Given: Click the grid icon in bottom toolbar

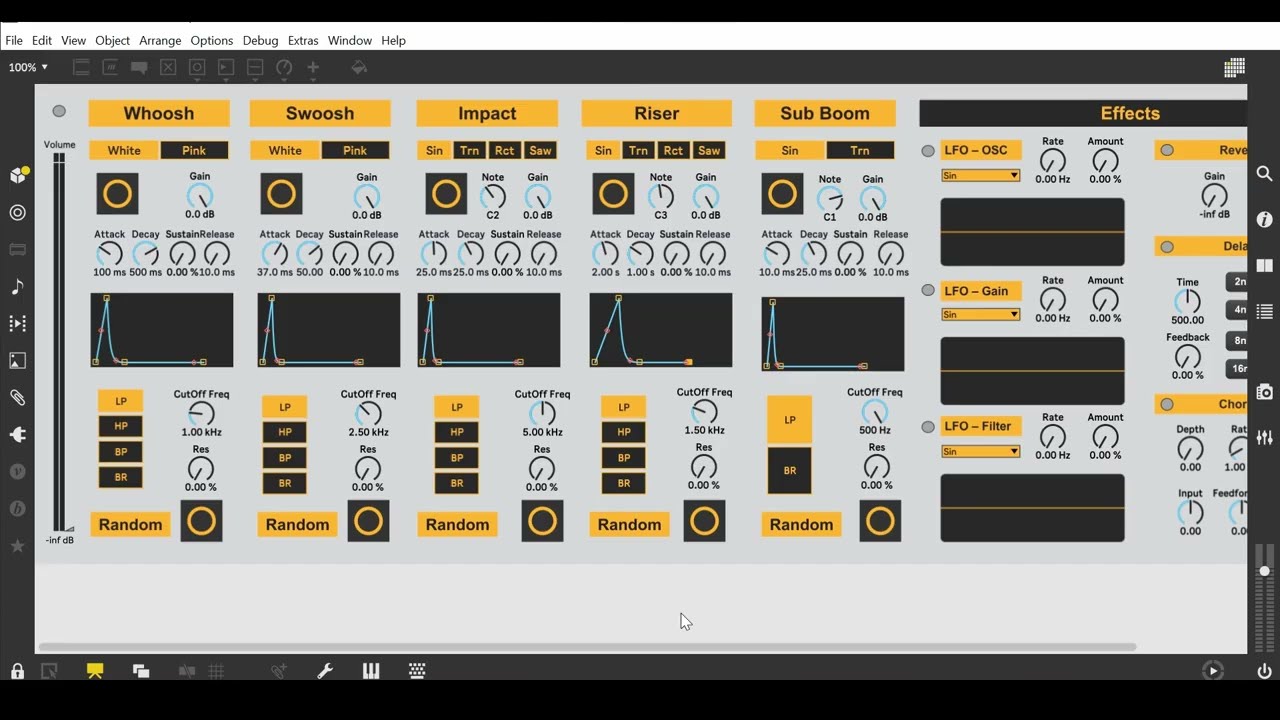Looking at the screenshot, I should (216, 671).
